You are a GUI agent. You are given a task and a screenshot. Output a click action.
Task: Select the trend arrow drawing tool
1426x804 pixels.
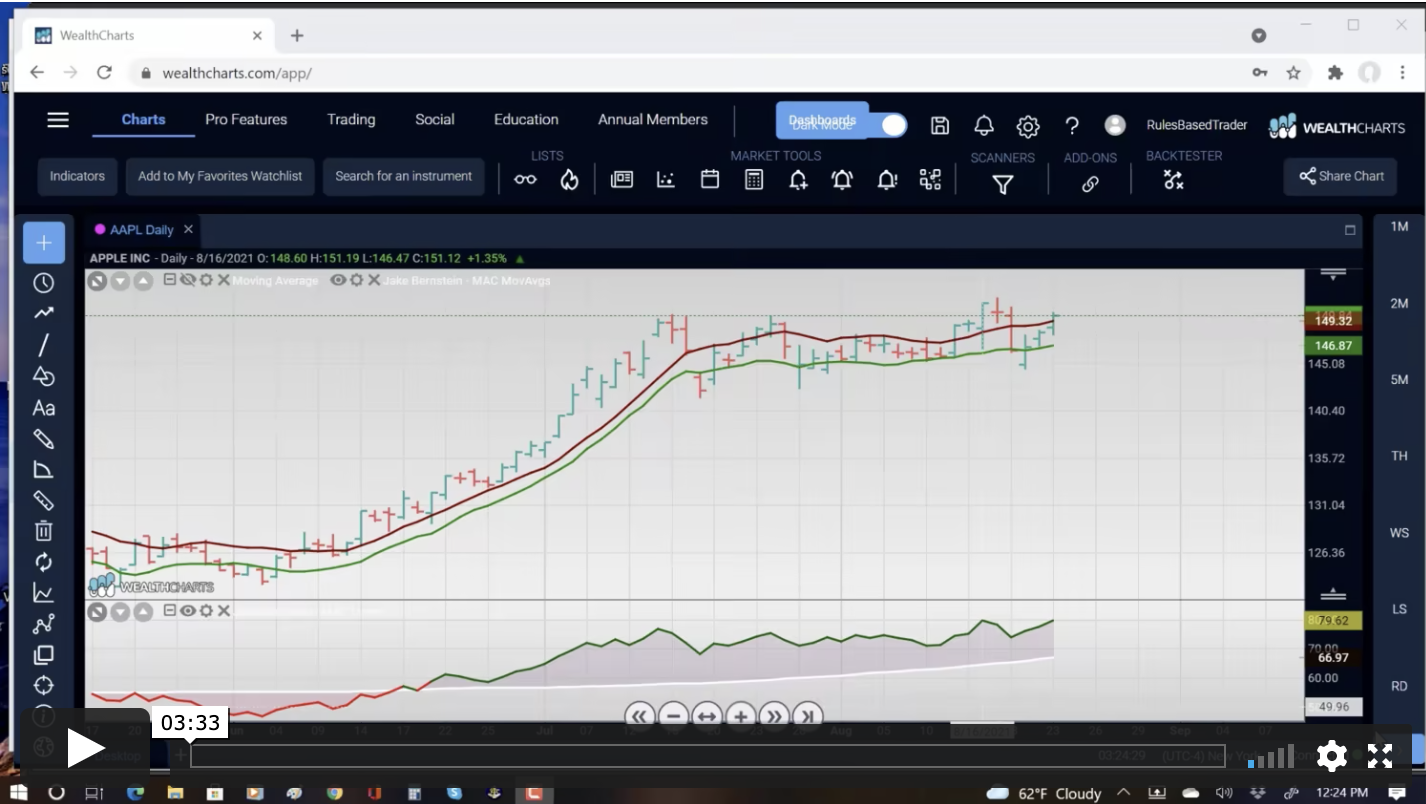pos(43,314)
